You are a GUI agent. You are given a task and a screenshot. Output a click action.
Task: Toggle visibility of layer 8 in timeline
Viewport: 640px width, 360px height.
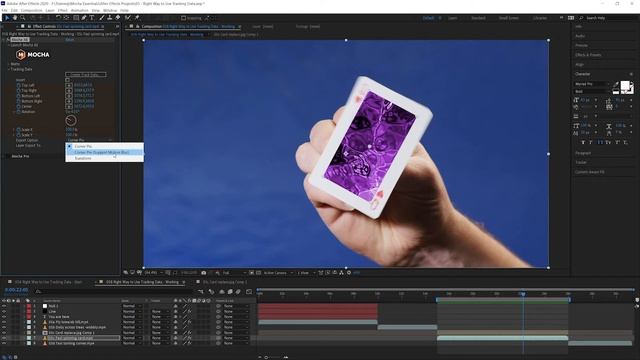coord(4,343)
